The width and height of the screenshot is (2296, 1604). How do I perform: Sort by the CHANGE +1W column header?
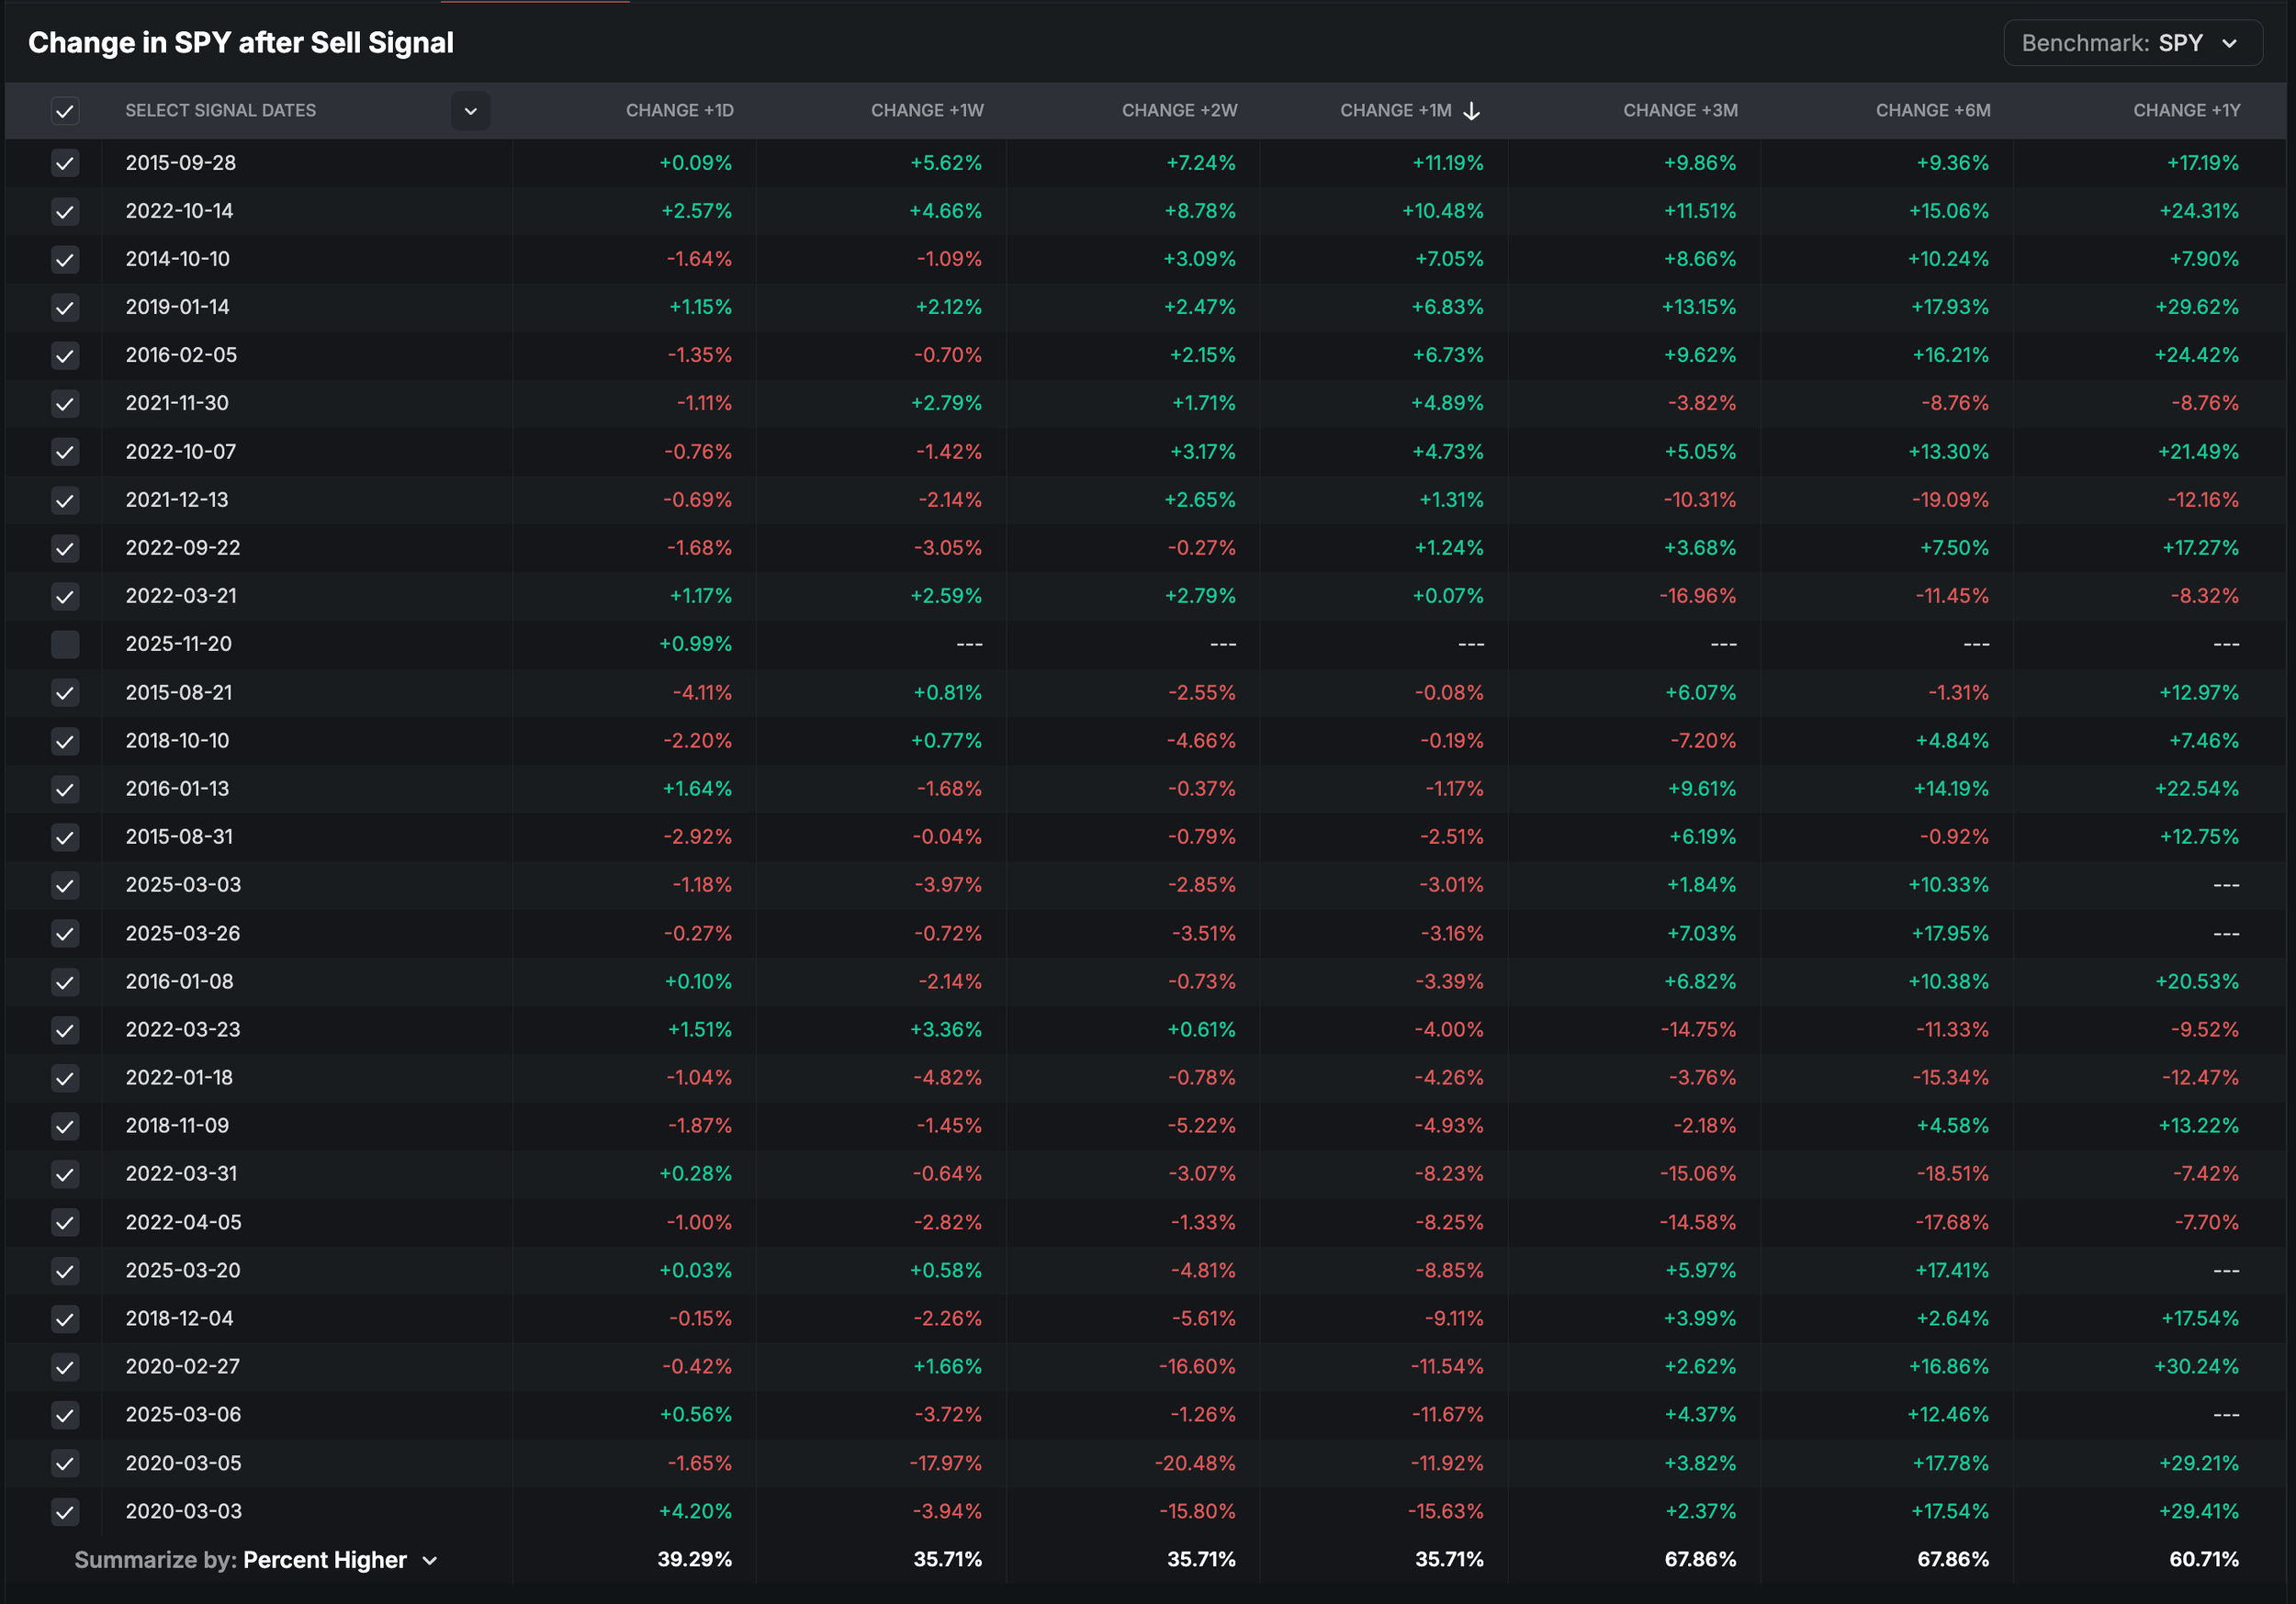[x=926, y=111]
